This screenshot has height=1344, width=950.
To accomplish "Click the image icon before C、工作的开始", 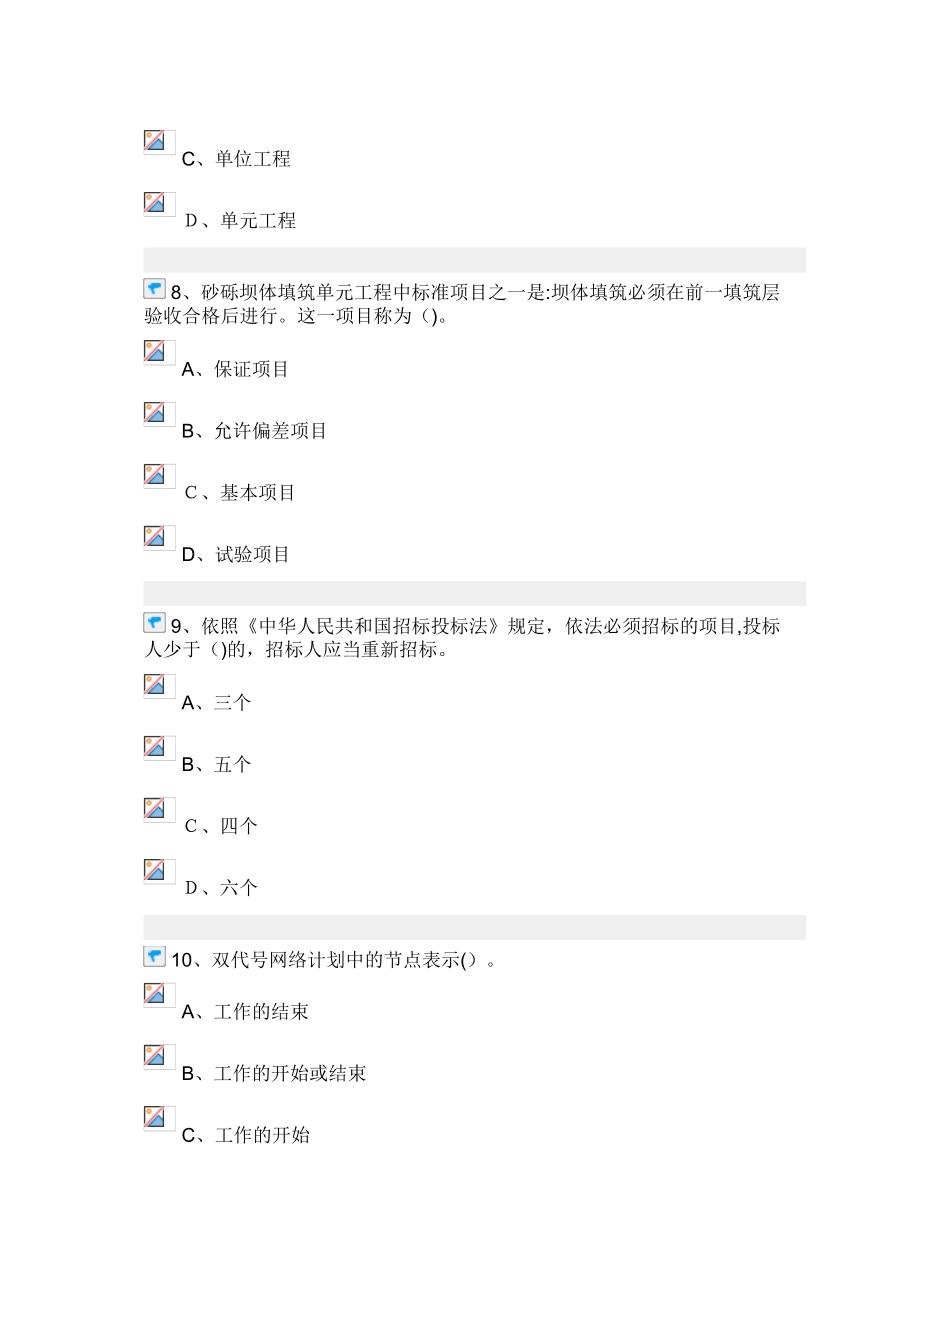I will pyautogui.click(x=158, y=1118).
